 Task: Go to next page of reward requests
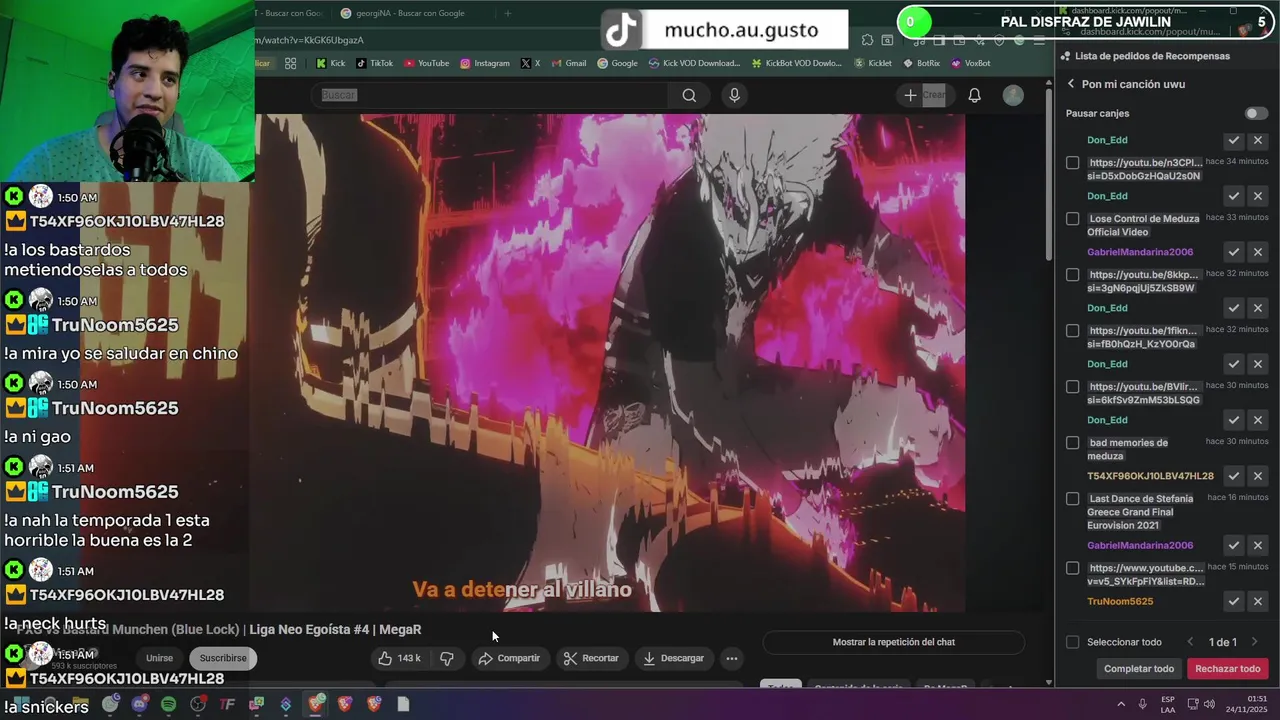(x=1254, y=642)
